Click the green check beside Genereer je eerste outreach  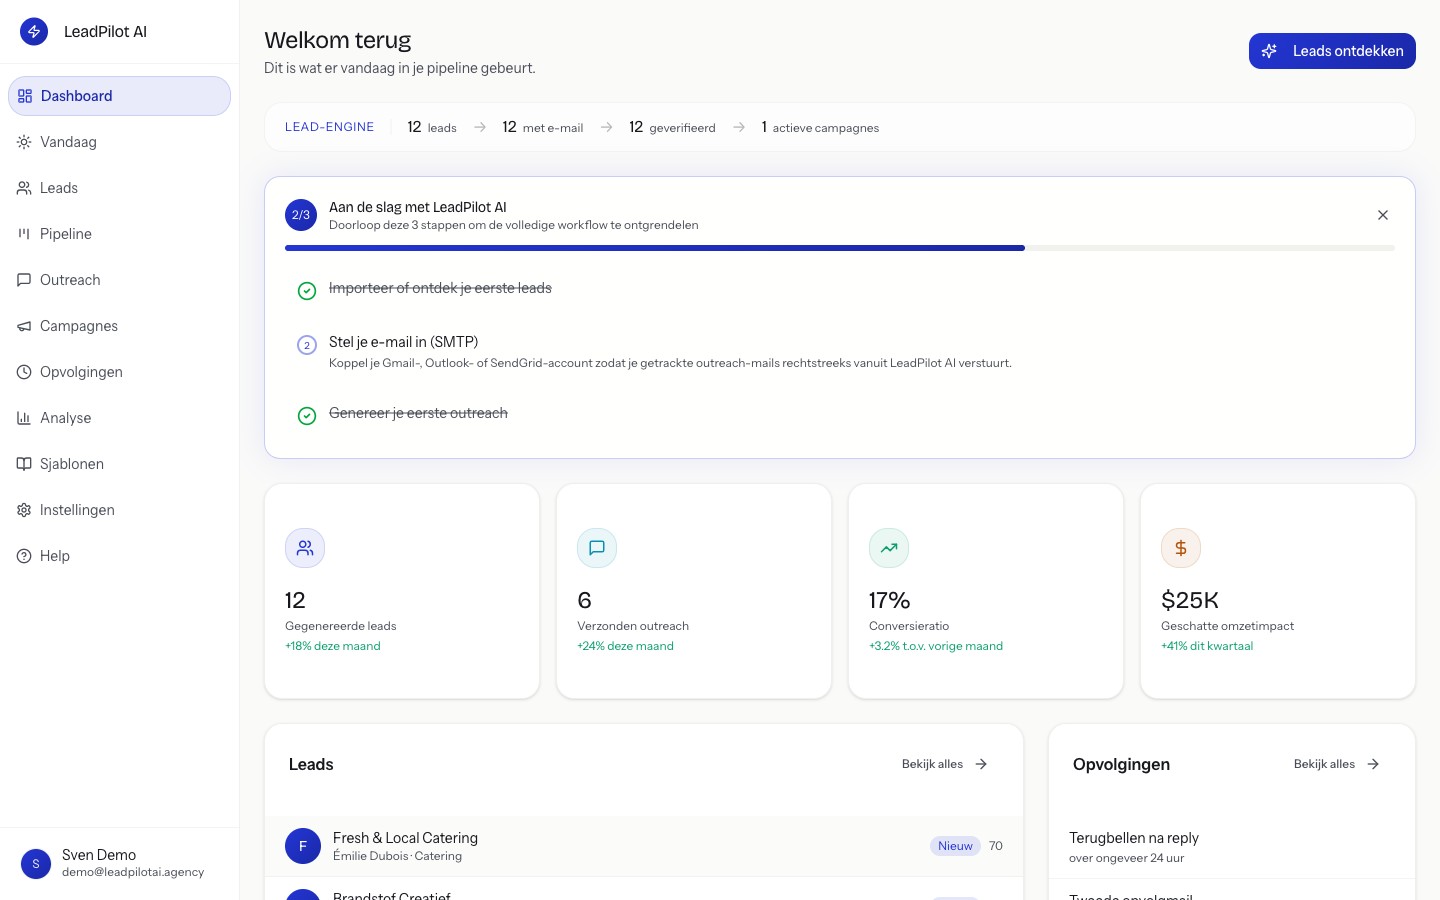[307, 416]
